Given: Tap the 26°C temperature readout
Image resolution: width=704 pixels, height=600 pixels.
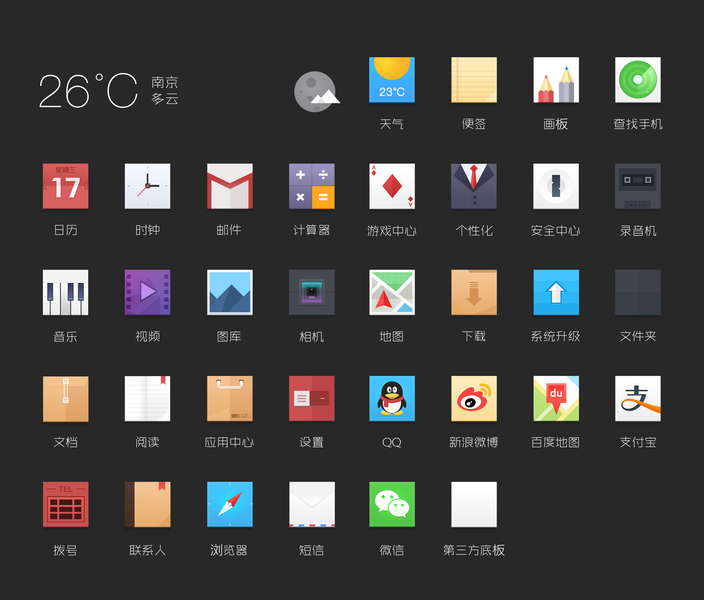Looking at the screenshot, I should [x=88, y=91].
